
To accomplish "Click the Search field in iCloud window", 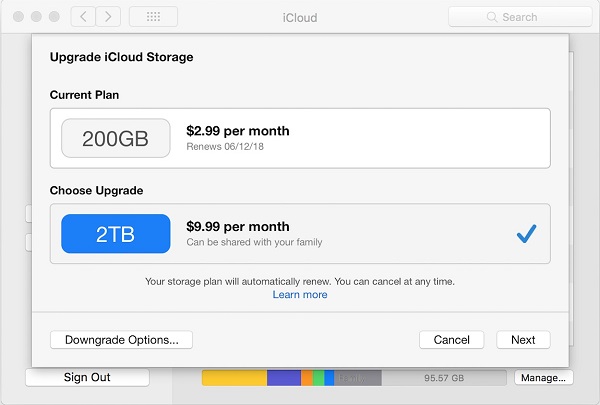I will (x=520, y=17).
